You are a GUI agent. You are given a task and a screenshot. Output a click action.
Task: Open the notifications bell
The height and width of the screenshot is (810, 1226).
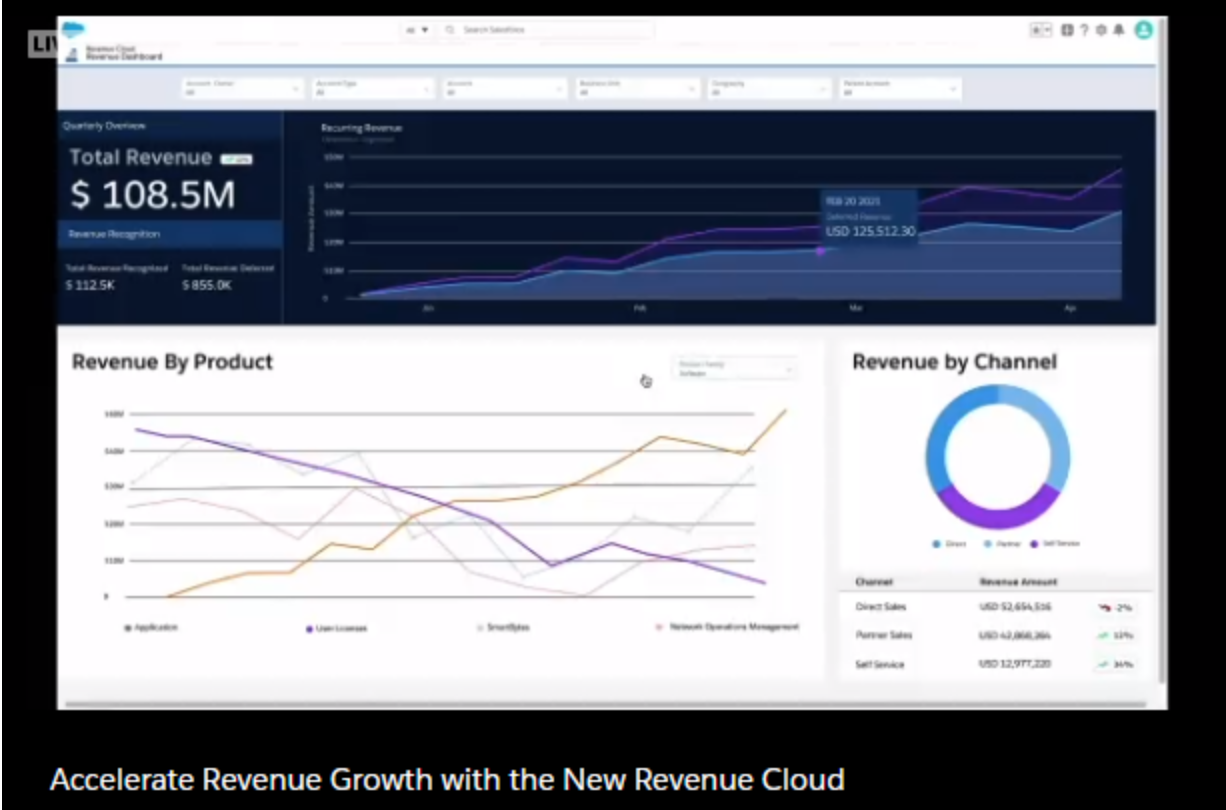(x=1118, y=30)
